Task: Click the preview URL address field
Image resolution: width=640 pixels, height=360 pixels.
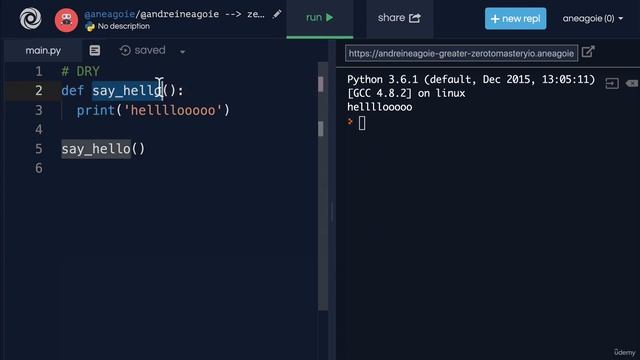Action: [461, 53]
